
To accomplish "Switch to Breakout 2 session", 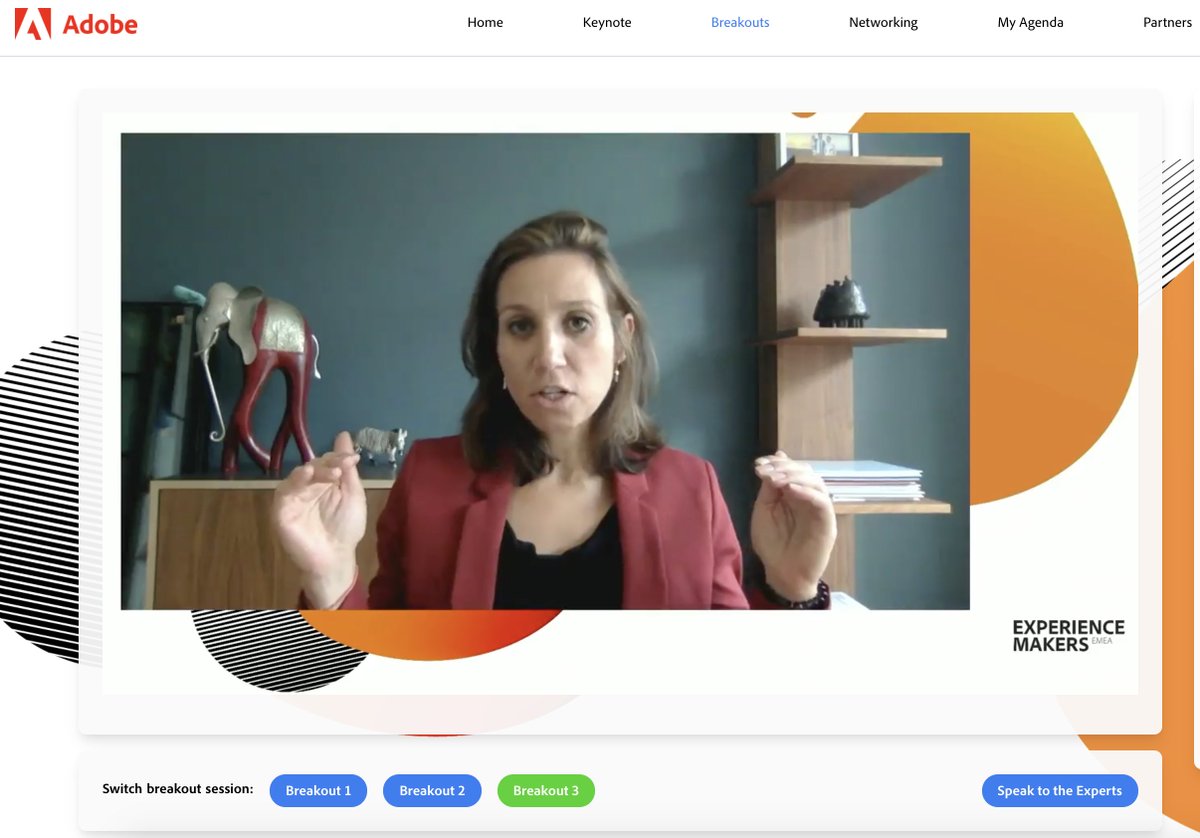I will (x=432, y=790).
